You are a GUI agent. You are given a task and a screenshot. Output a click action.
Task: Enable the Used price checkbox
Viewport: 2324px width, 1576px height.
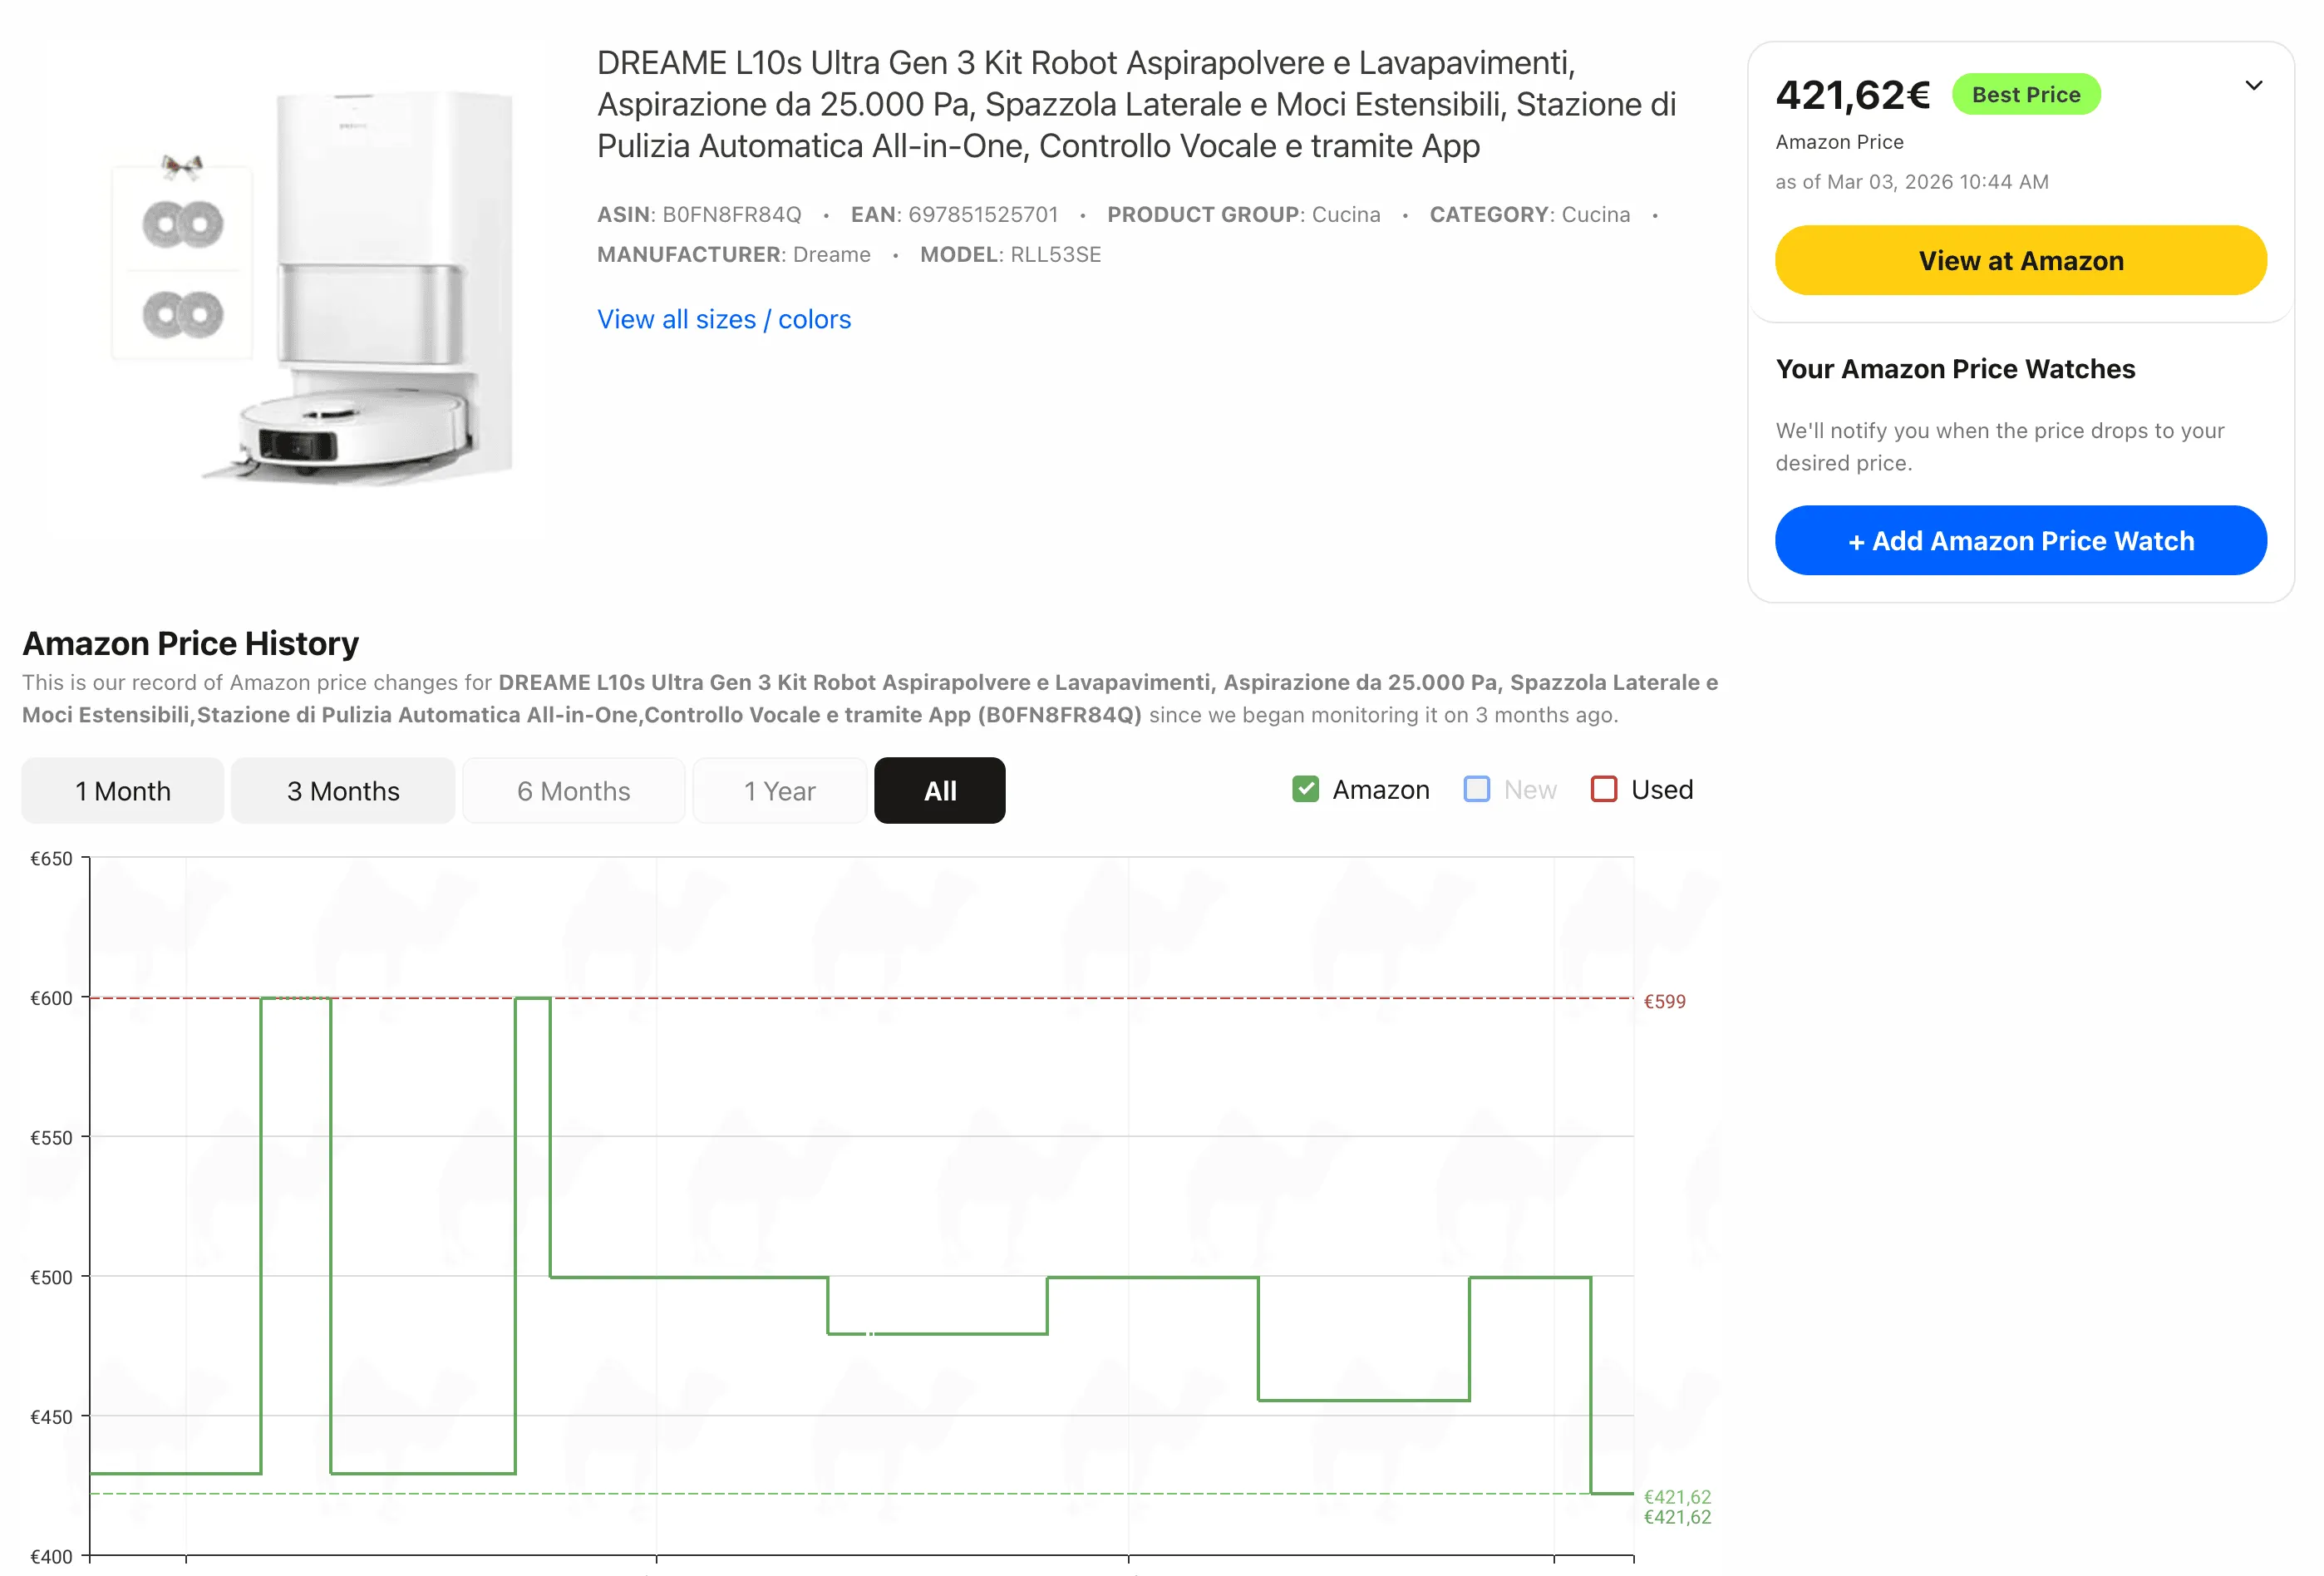point(1603,789)
